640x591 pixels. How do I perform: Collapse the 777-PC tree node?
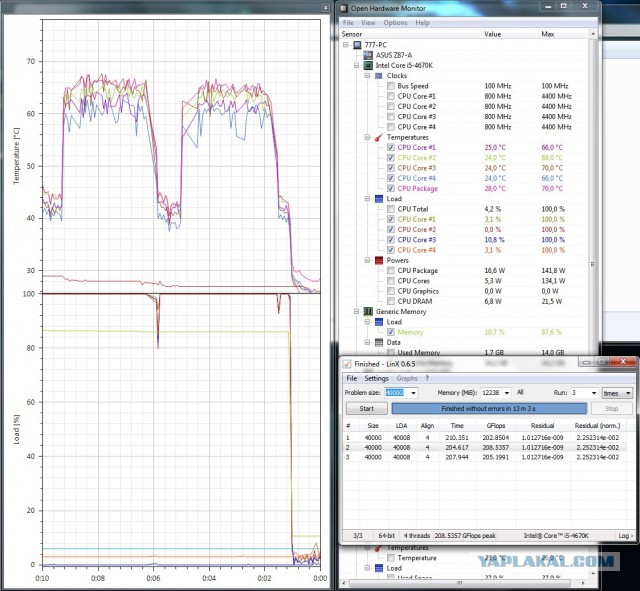click(x=346, y=44)
